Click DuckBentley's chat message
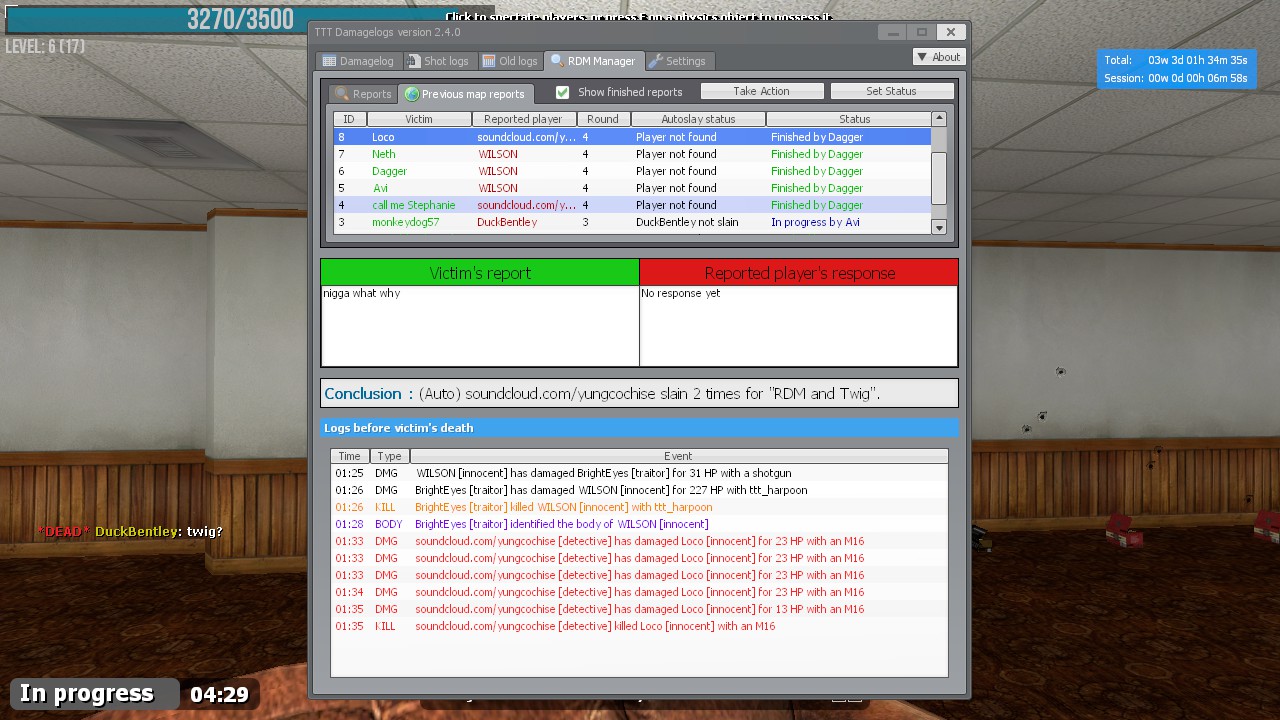1280x720 pixels. [130, 531]
